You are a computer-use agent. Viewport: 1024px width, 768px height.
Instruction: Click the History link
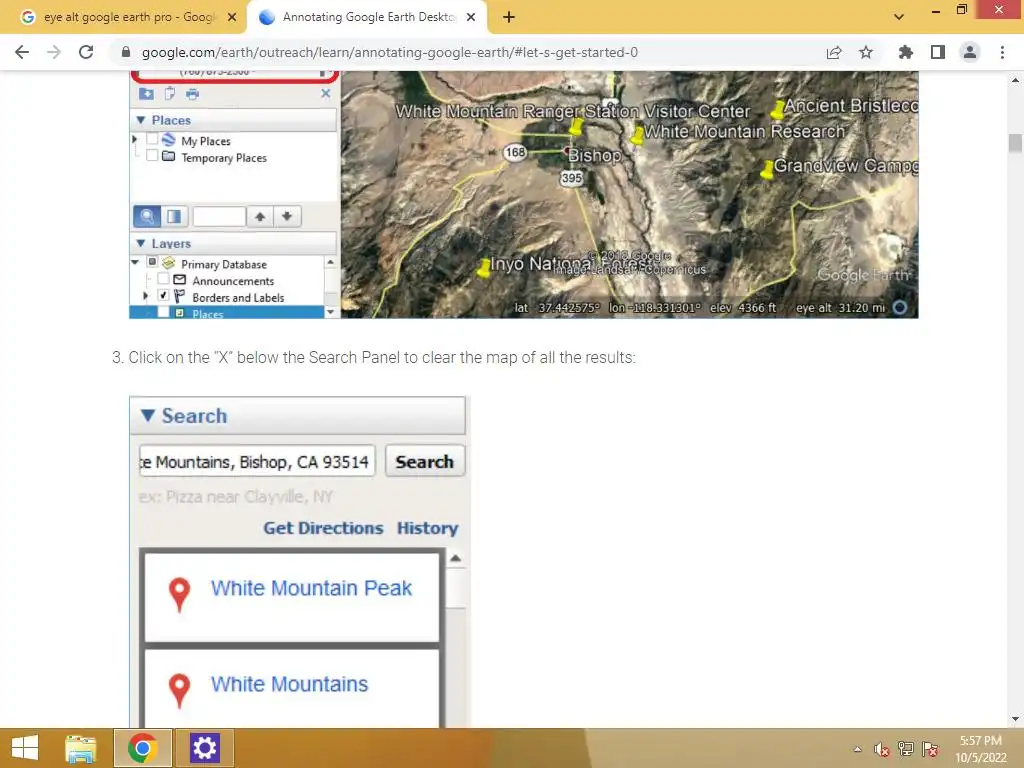tap(427, 528)
